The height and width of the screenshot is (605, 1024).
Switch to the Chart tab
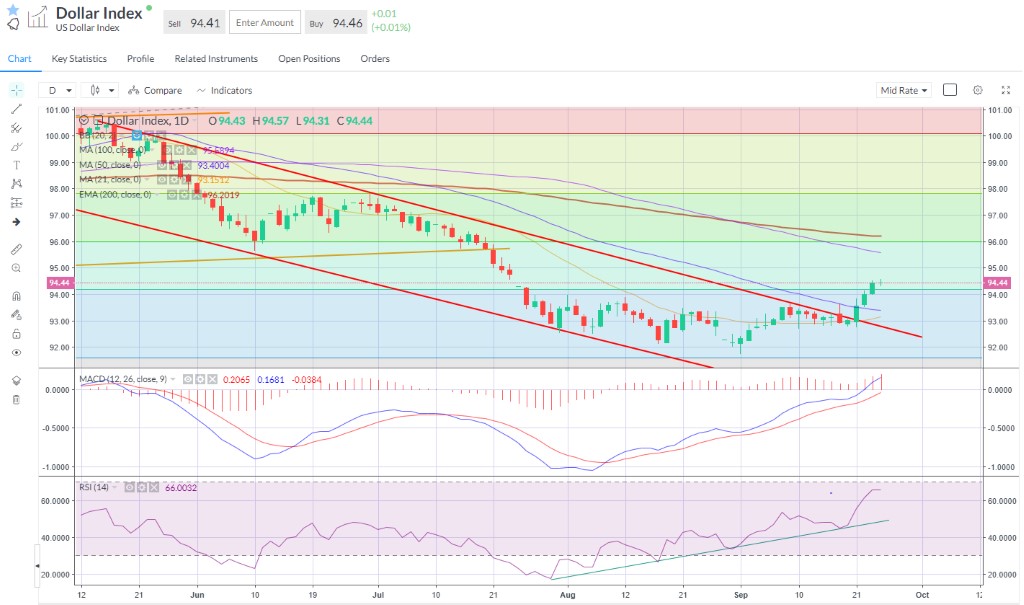pyautogui.click(x=20, y=59)
